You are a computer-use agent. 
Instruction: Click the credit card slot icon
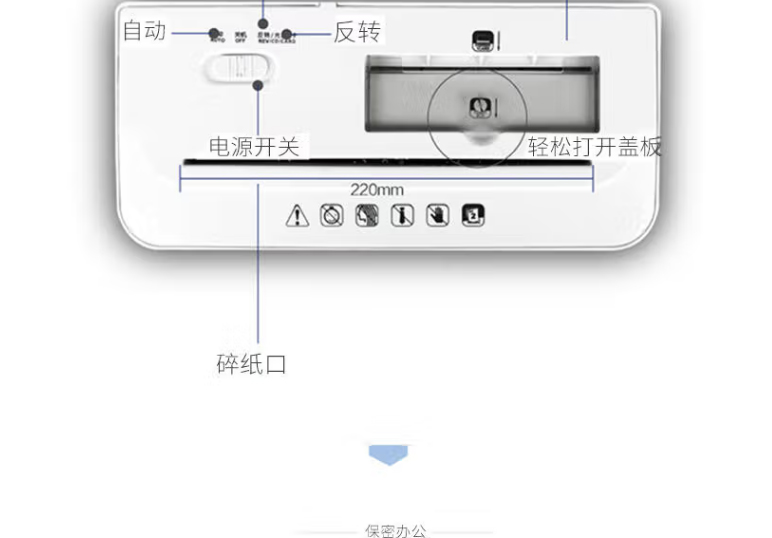pos(483,41)
